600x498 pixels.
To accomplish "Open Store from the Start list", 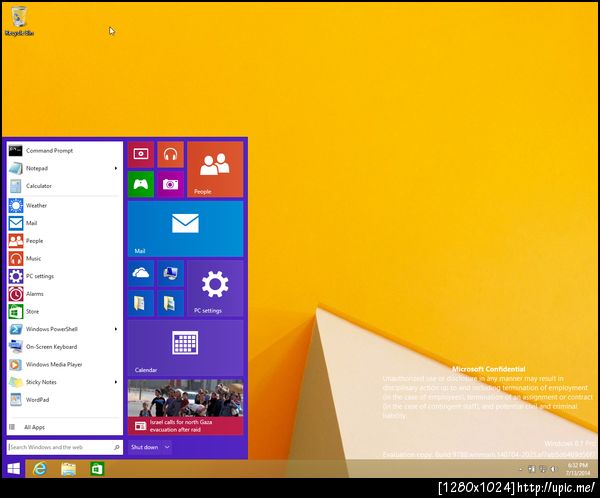I will click(64, 312).
